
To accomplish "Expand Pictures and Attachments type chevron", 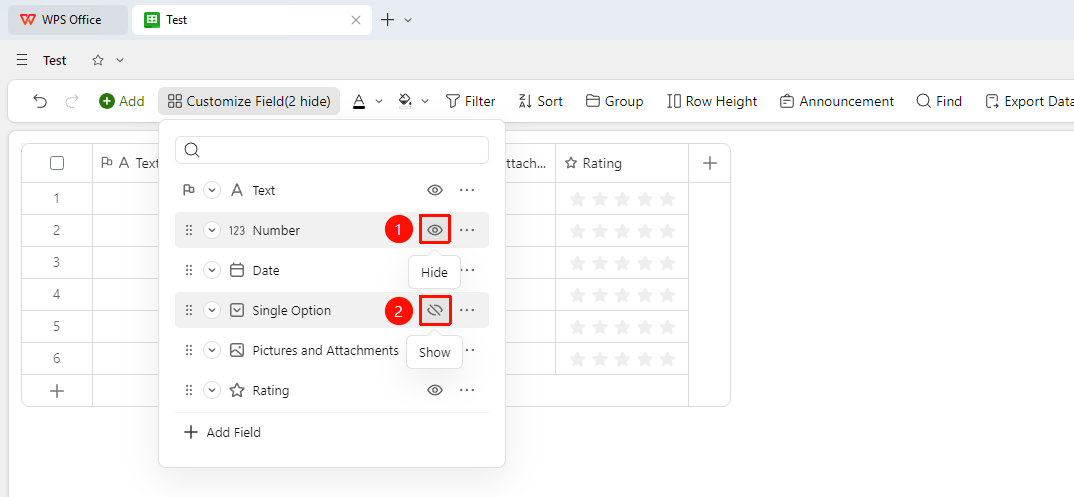I will (212, 351).
